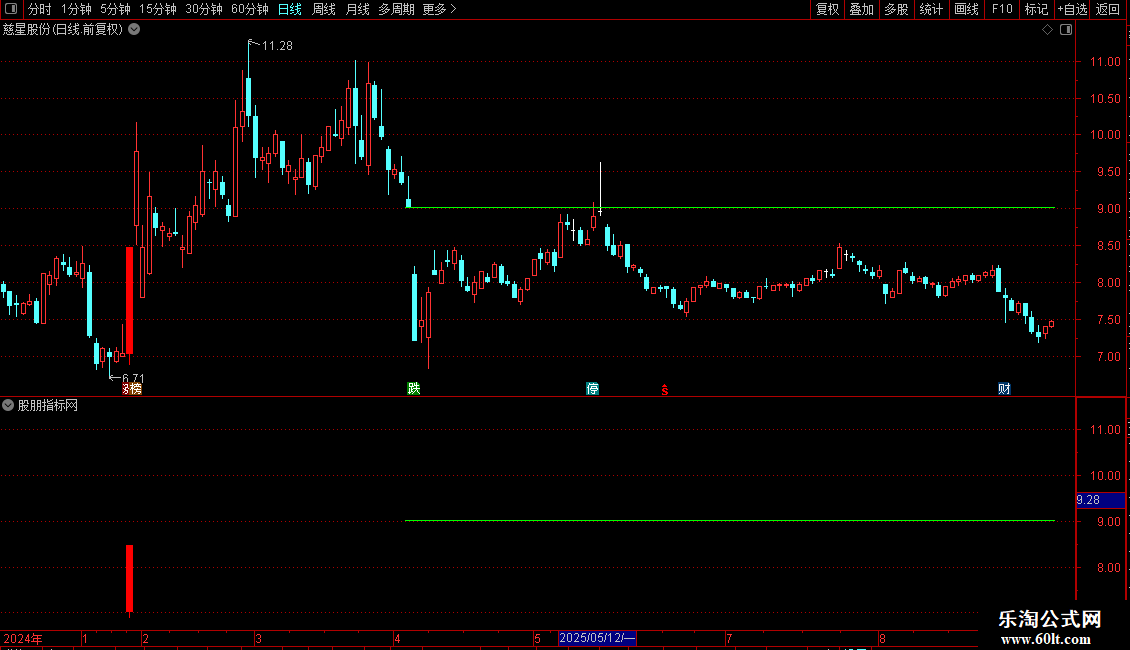Select the 60分钟 period tab
The width and height of the screenshot is (1130, 650).
[249, 9]
